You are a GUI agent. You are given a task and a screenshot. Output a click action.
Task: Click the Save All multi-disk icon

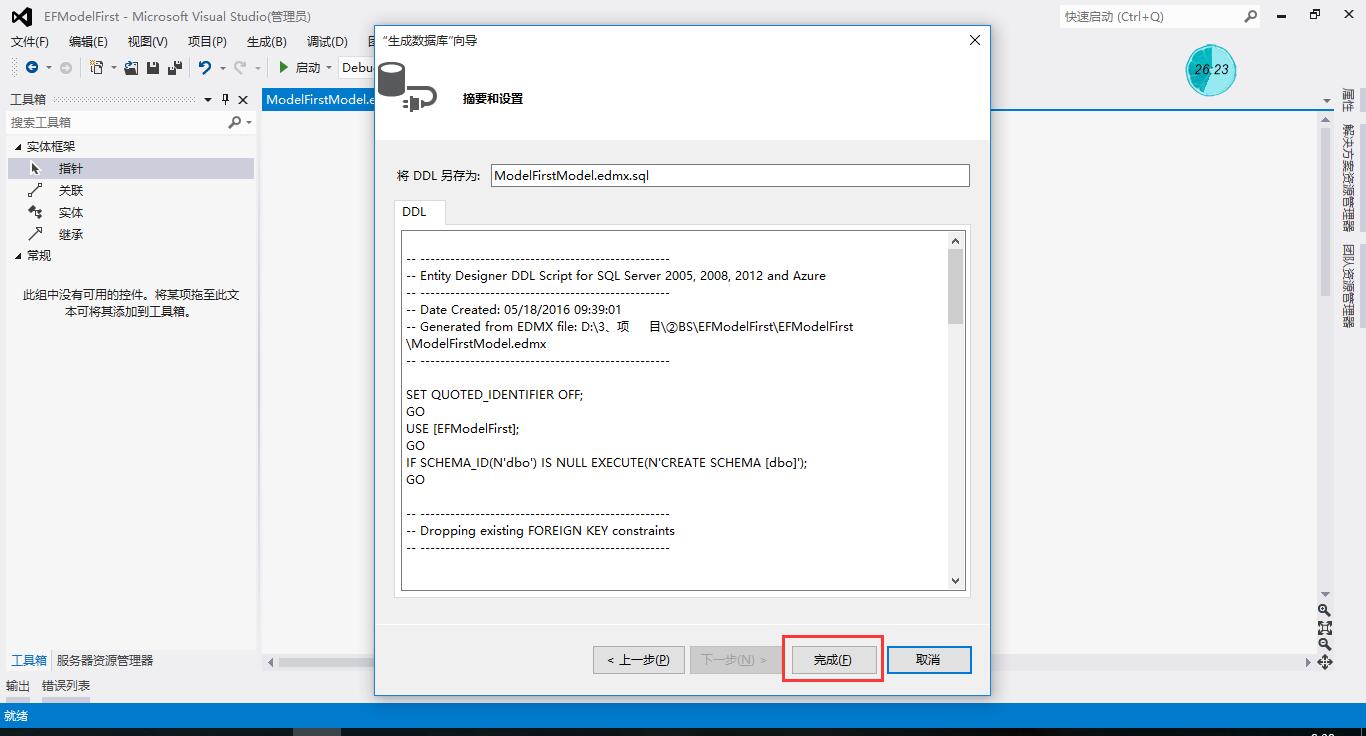coord(175,67)
